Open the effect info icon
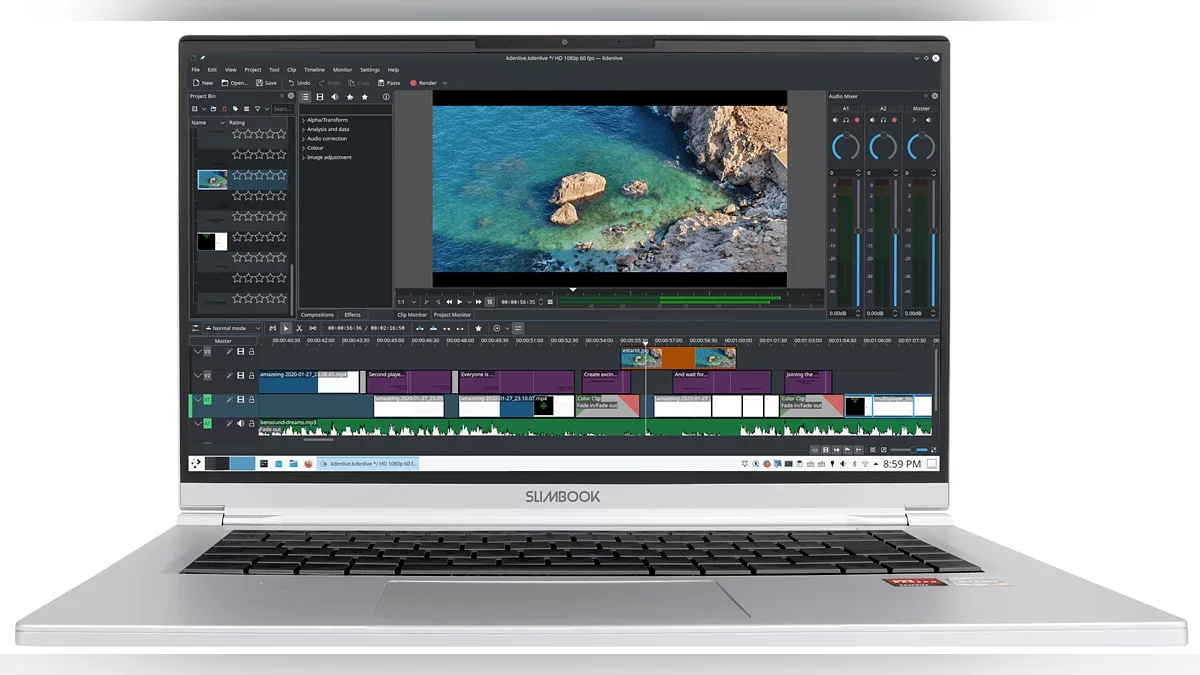Screen dimensions: 1200x675 [386, 97]
